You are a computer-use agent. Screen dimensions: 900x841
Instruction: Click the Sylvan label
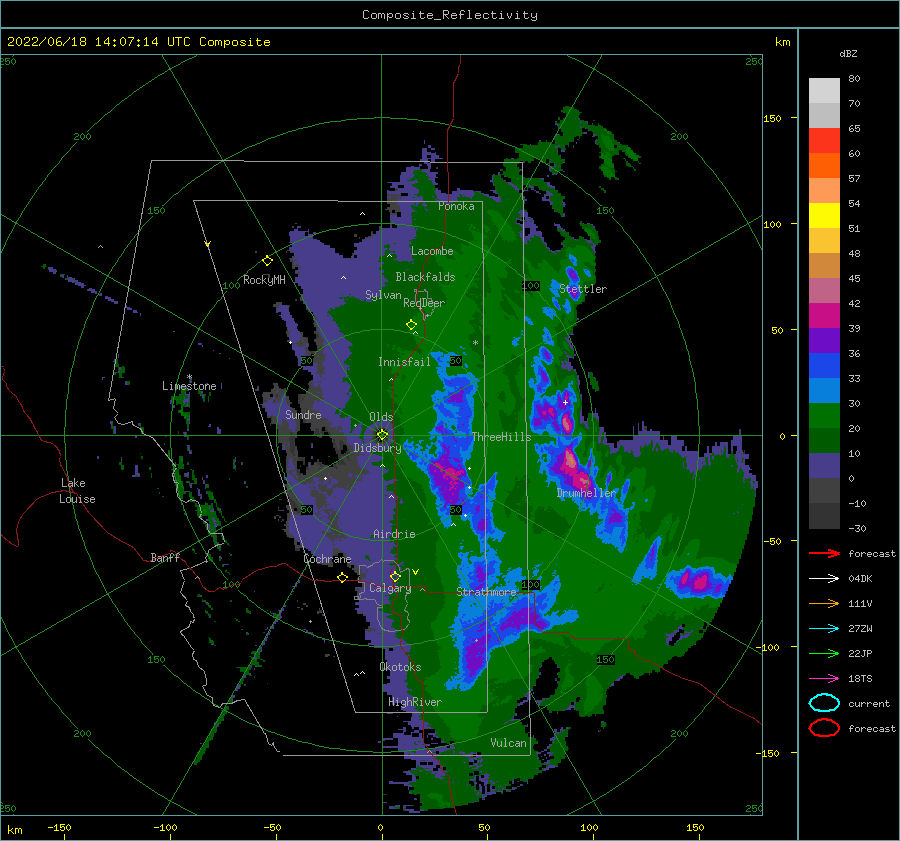tap(383, 295)
